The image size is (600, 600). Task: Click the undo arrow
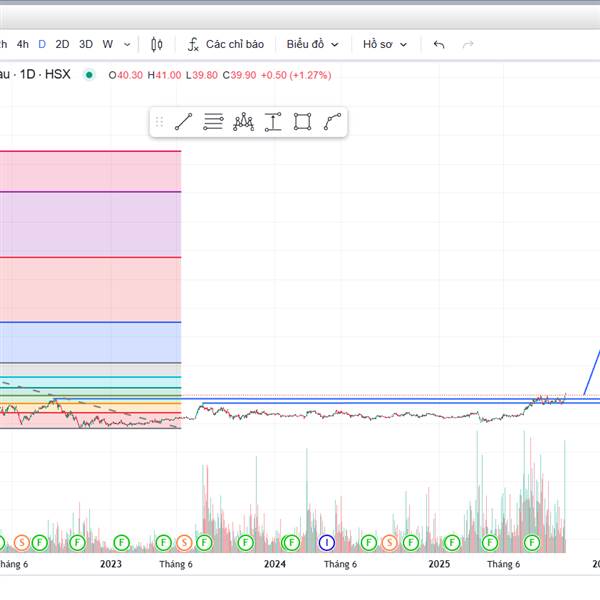pyautogui.click(x=439, y=44)
